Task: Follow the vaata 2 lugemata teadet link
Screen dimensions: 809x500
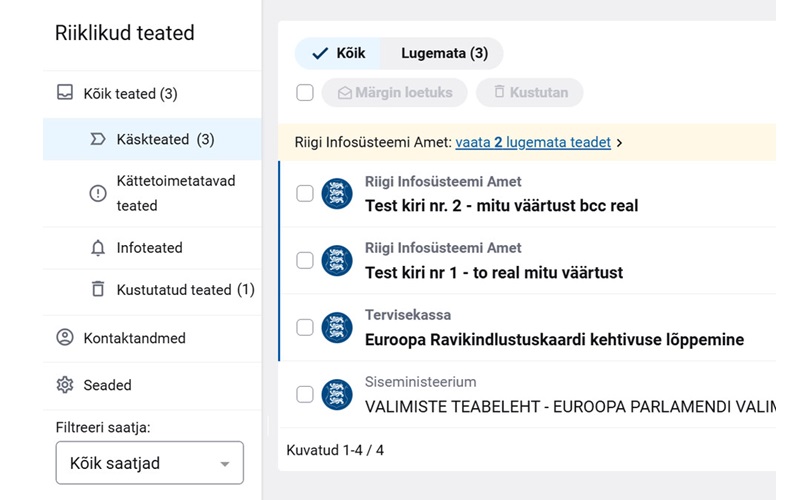Action: [x=533, y=142]
